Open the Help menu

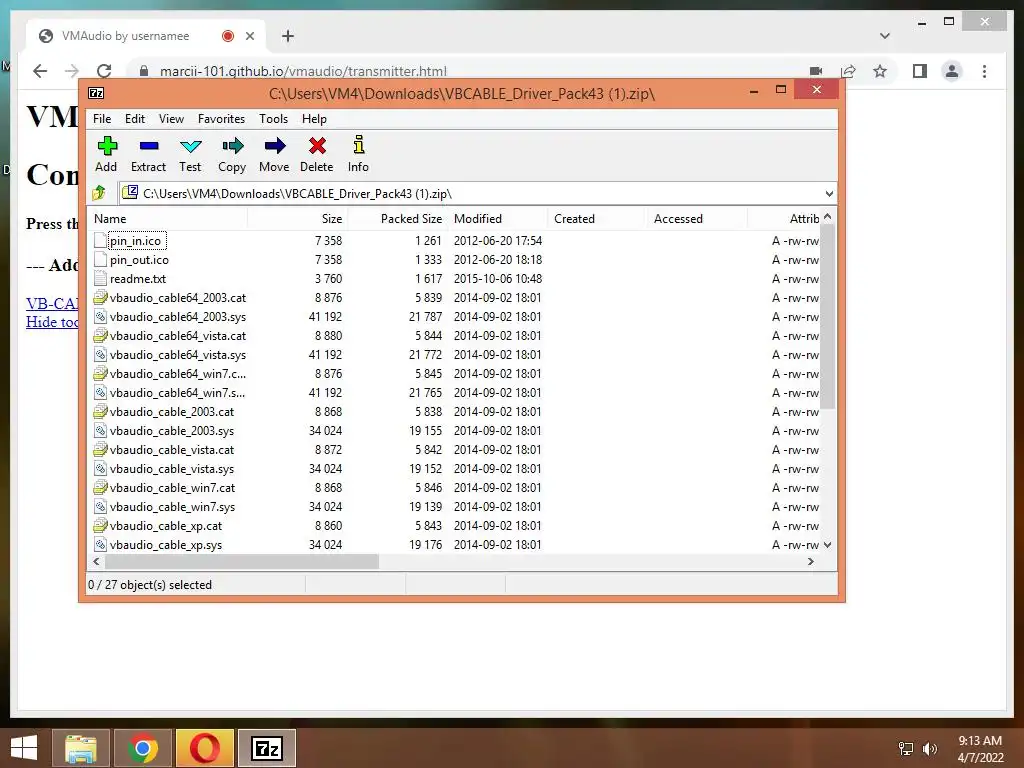pyautogui.click(x=314, y=119)
